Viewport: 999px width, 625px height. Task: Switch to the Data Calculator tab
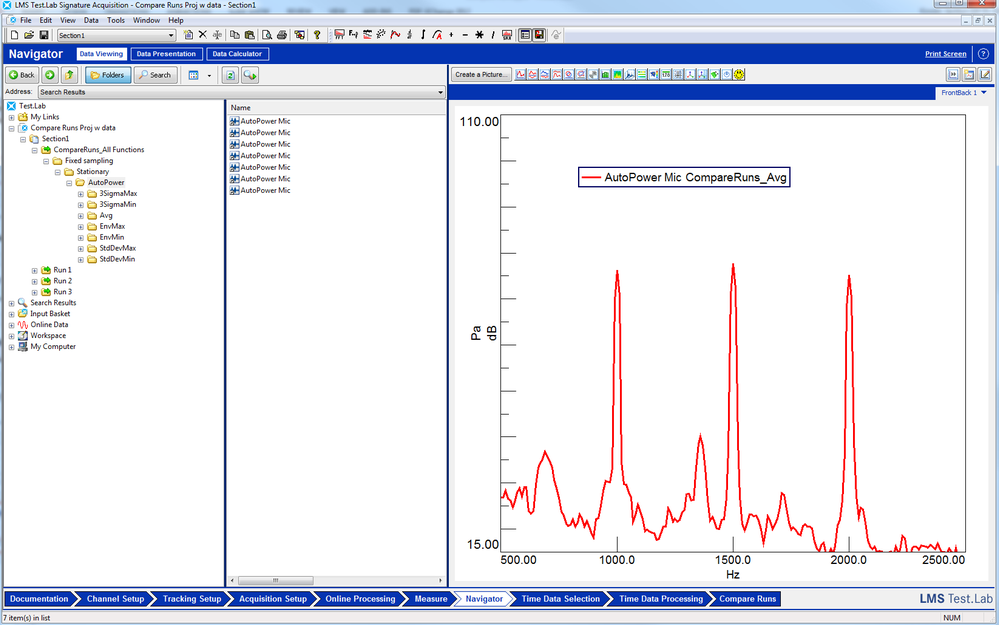[x=237, y=54]
